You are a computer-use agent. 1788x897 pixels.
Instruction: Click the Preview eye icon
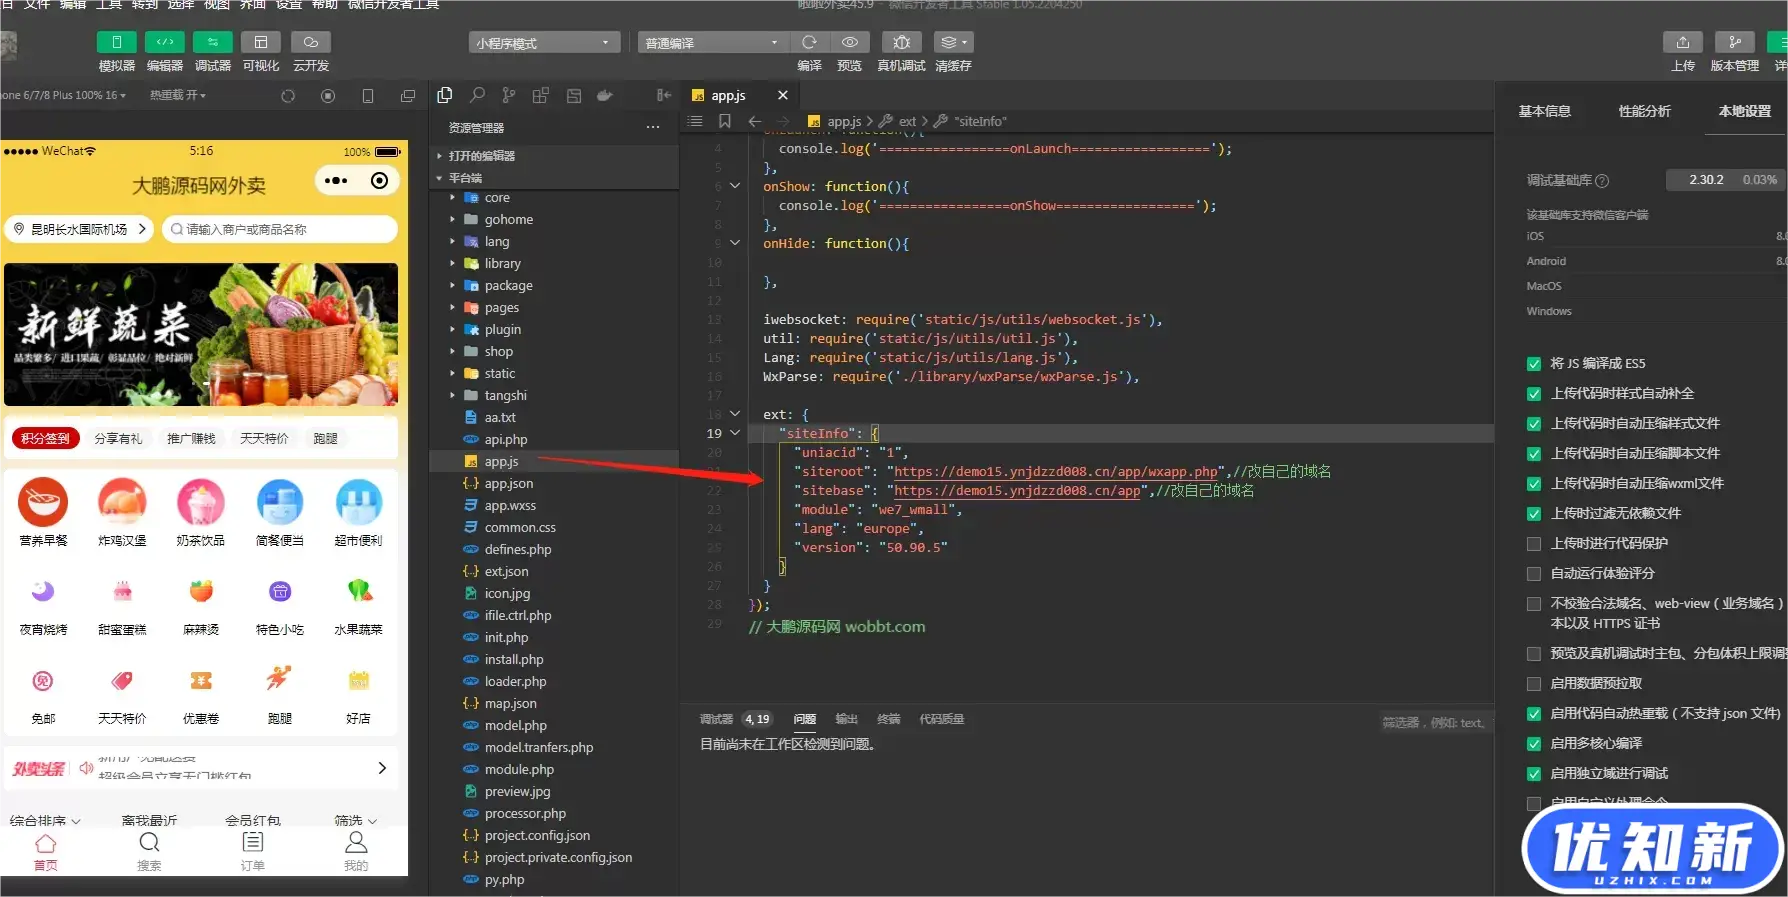[849, 42]
